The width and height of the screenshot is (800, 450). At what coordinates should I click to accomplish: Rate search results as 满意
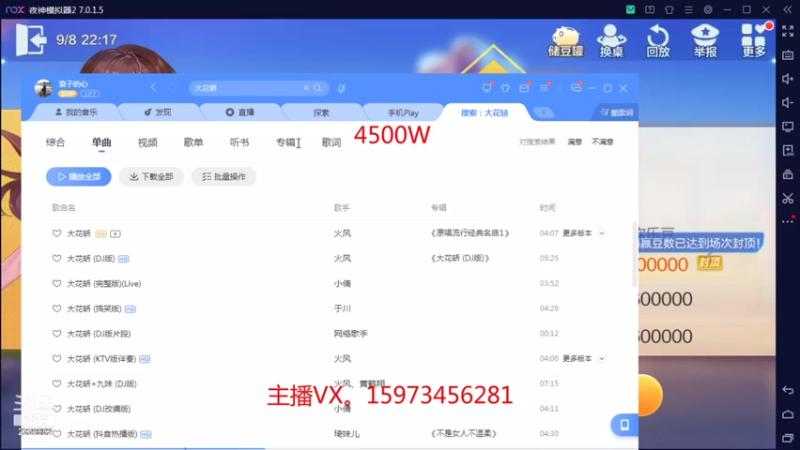click(574, 142)
